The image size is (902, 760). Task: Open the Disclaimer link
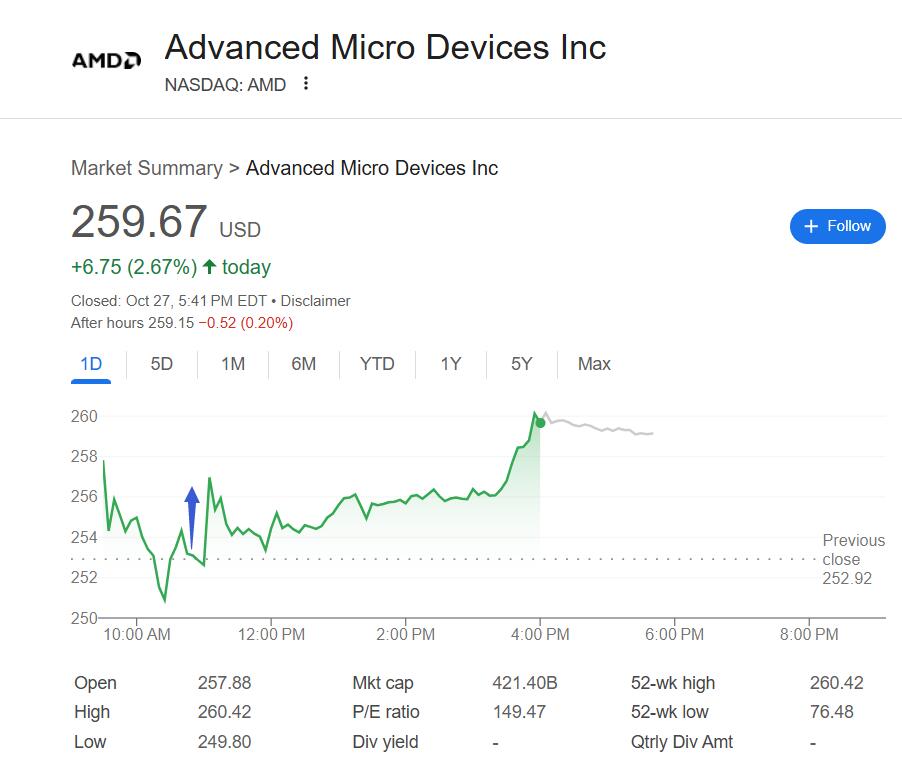pyautogui.click(x=315, y=300)
